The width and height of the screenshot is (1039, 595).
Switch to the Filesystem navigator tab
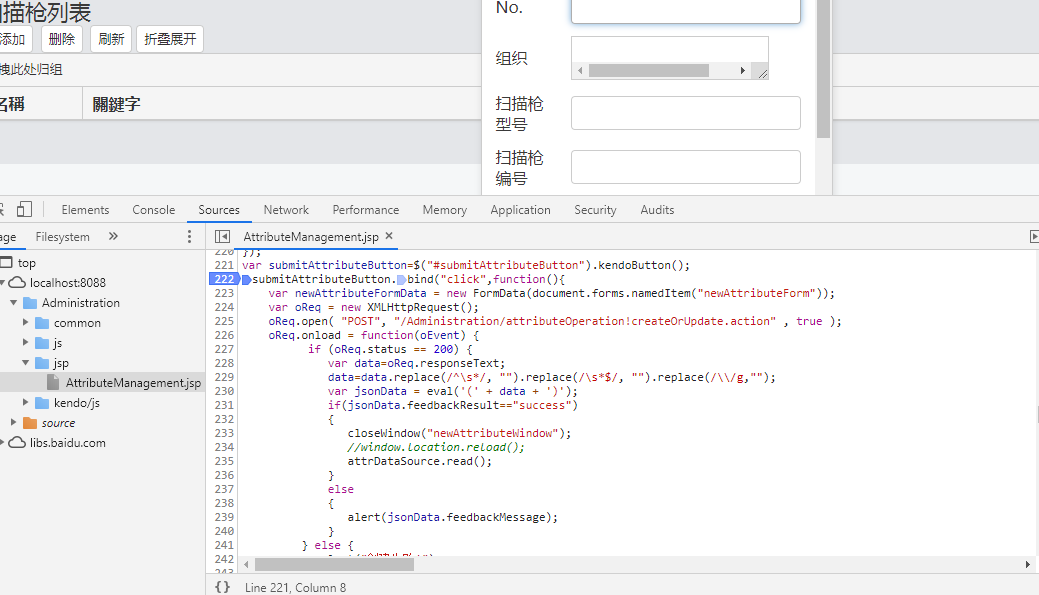pyautogui.click(x=62, y=237)
